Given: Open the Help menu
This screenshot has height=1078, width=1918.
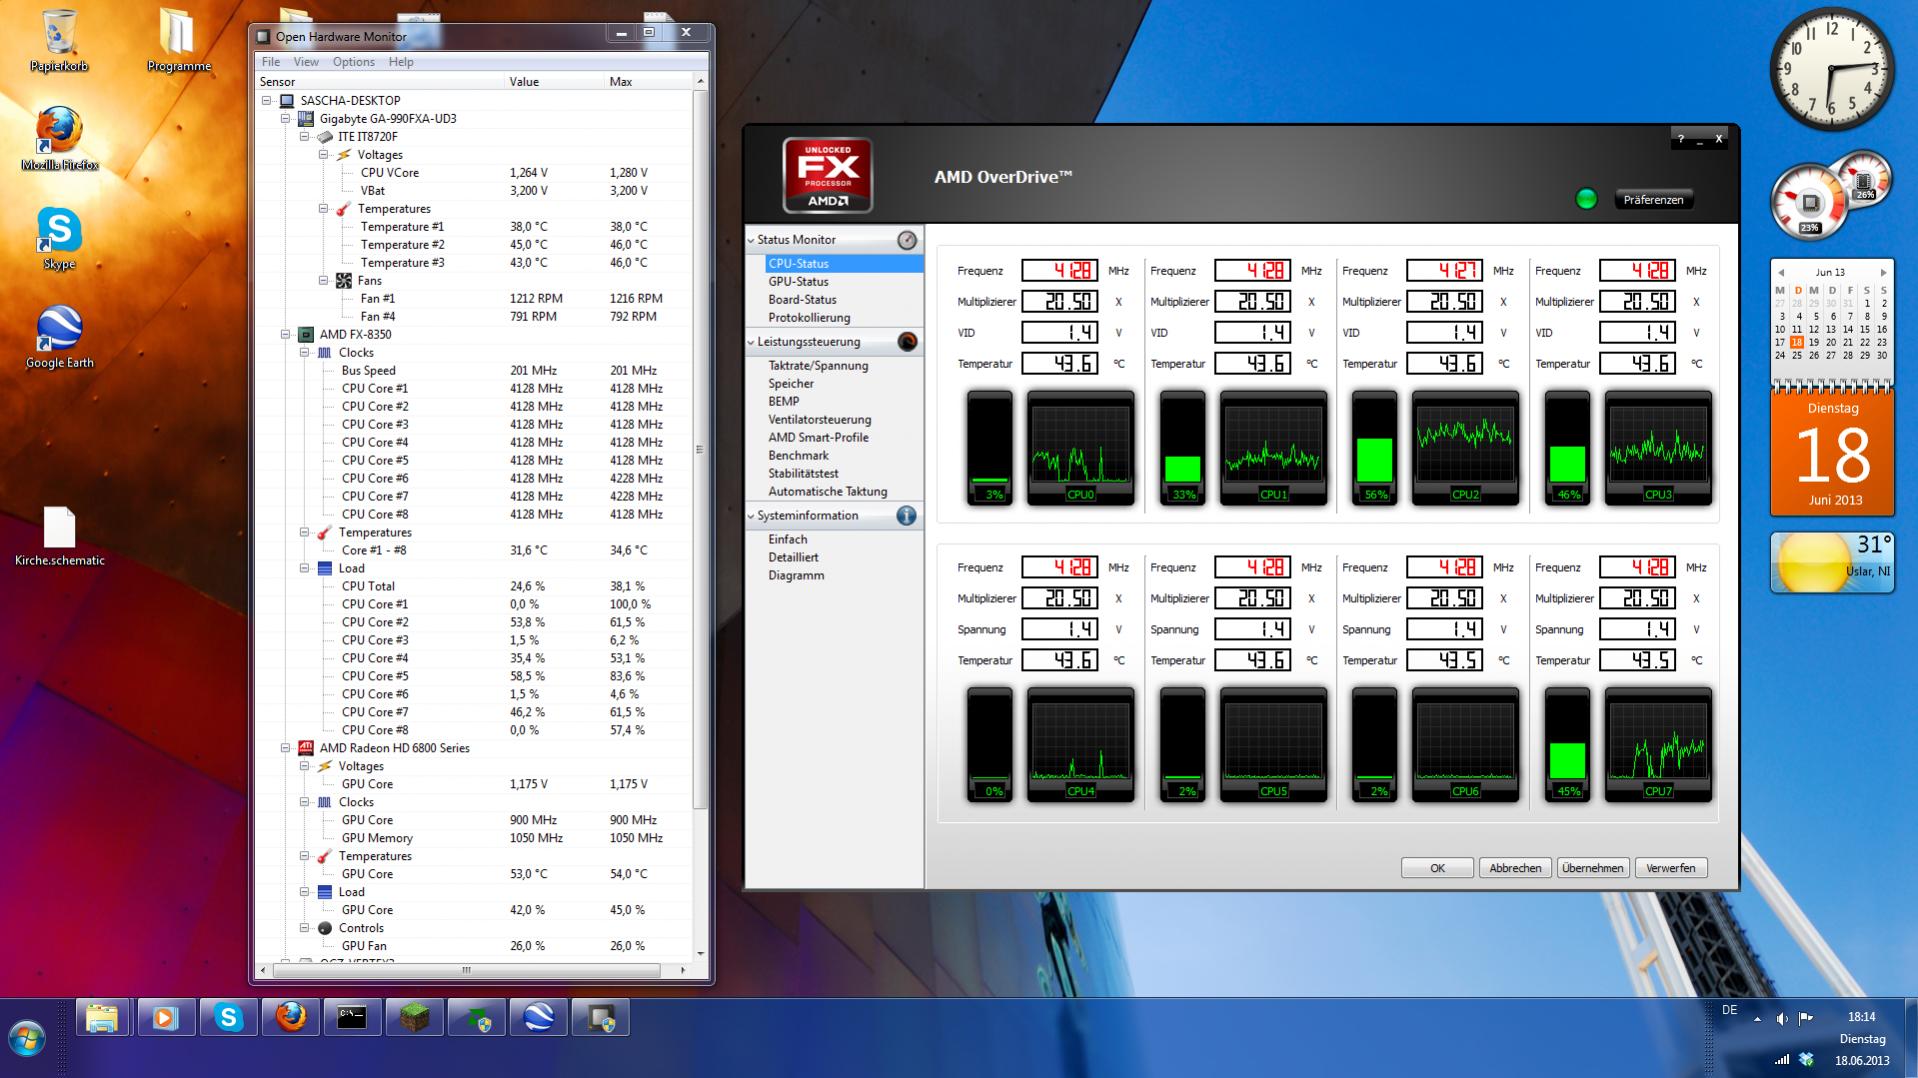Looking at the screenshot, I should [x=401, y=62].
